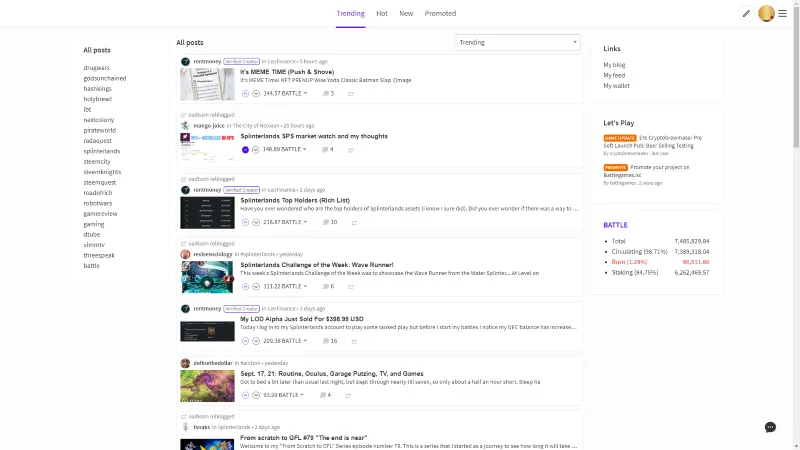Reblog the Wave Runner challenge post
The image size is (800, 450).
coord(351,287)
